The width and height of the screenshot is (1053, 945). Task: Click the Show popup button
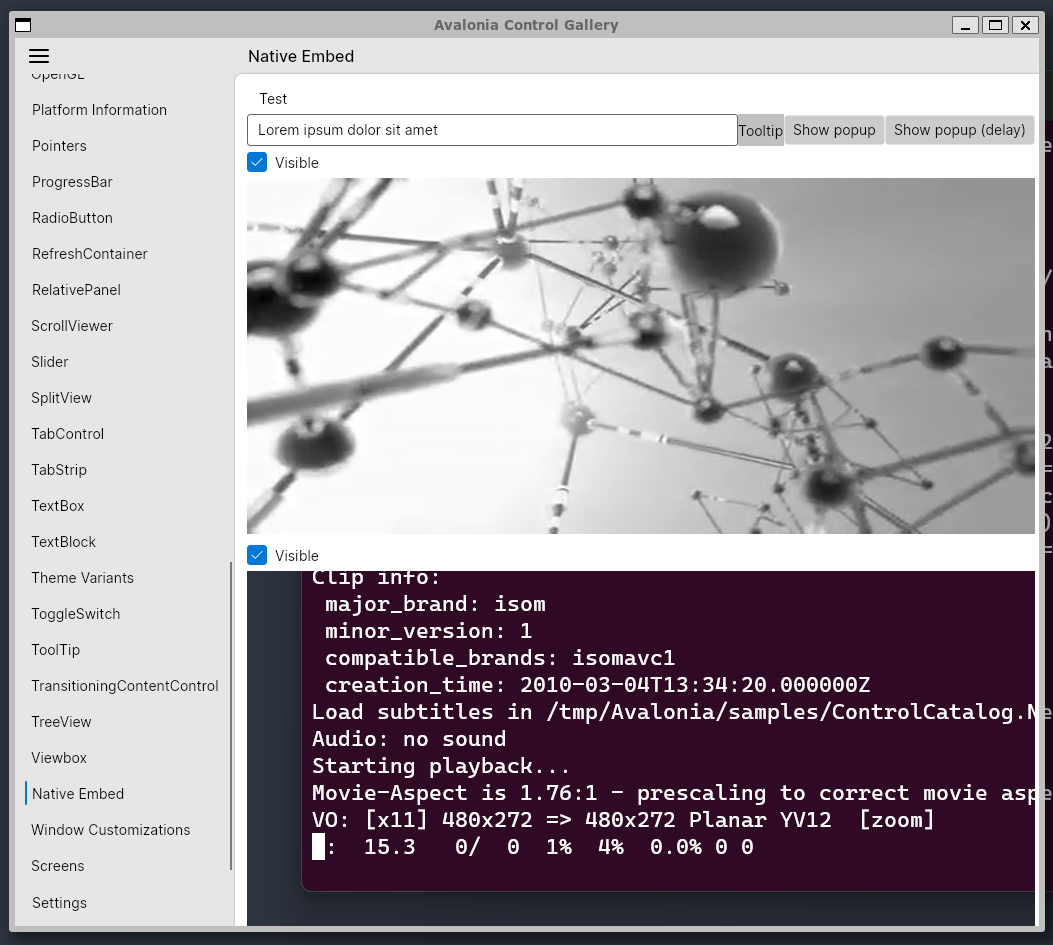coord(834,129)
